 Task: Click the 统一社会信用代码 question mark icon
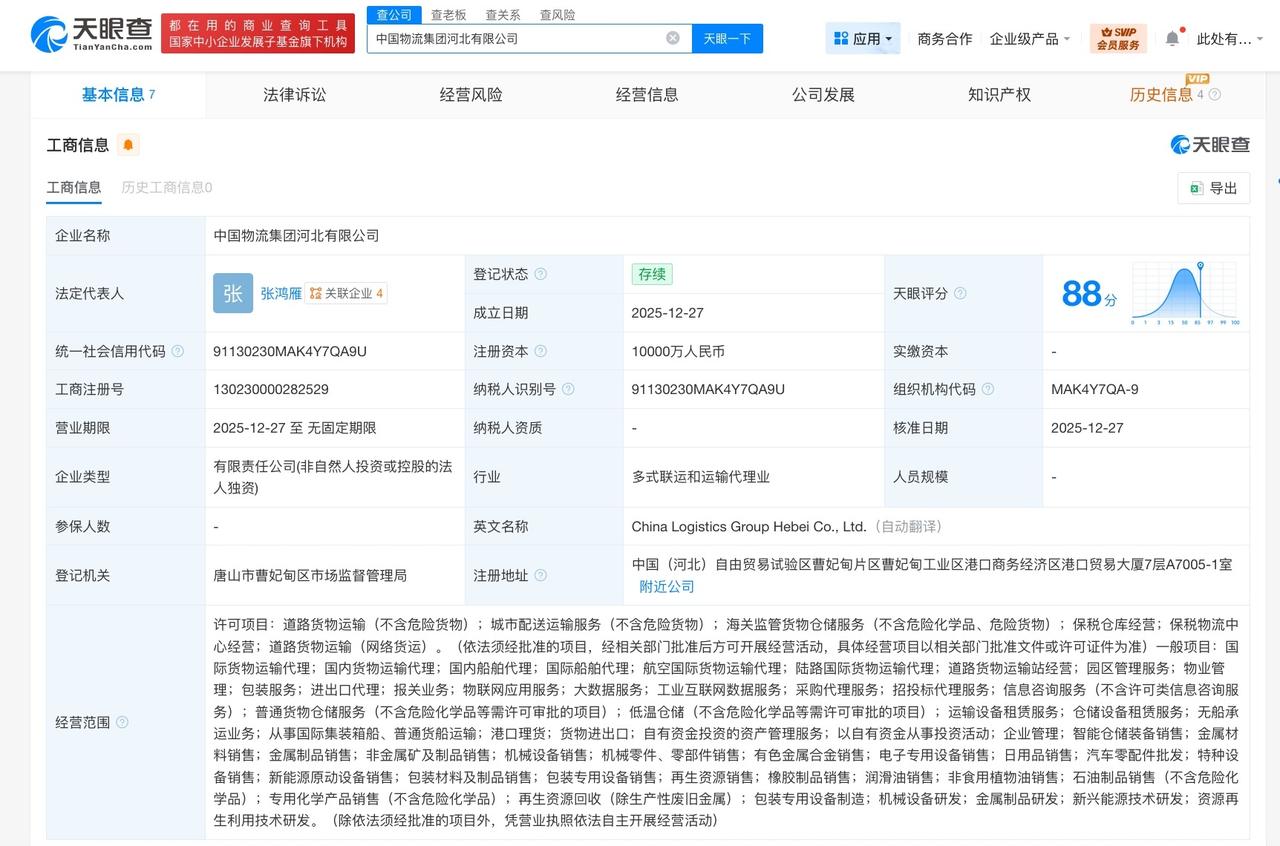click(176, 352)
